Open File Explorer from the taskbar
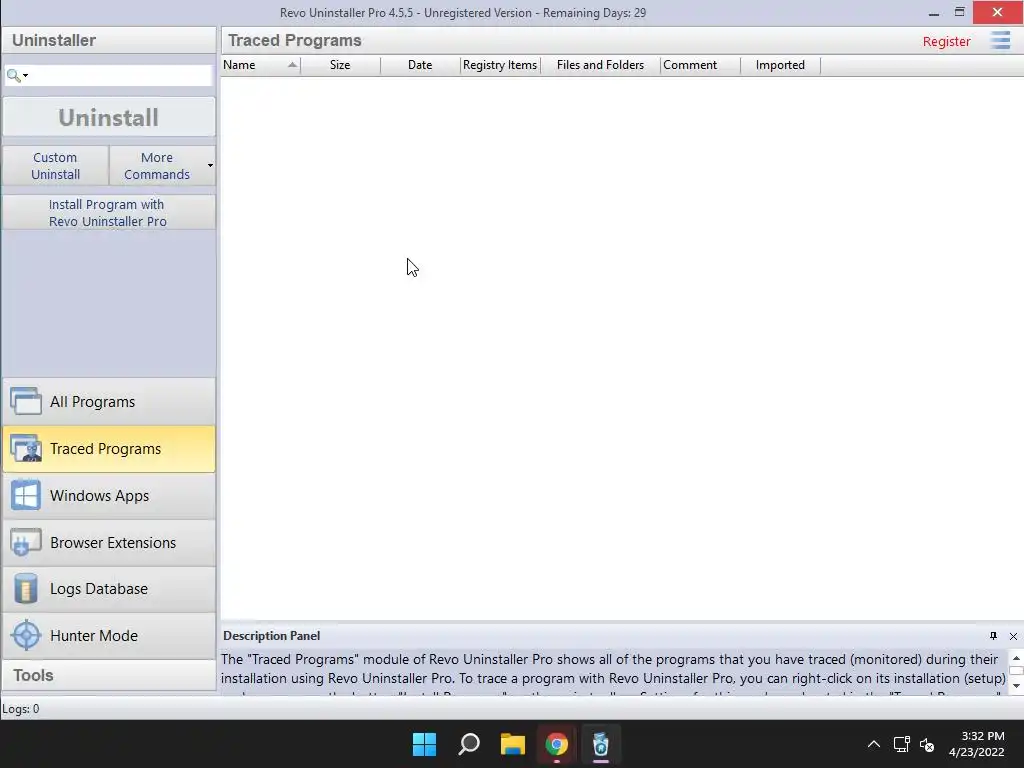The width and height of the screenshot is (1024, 768). point(513,744)
